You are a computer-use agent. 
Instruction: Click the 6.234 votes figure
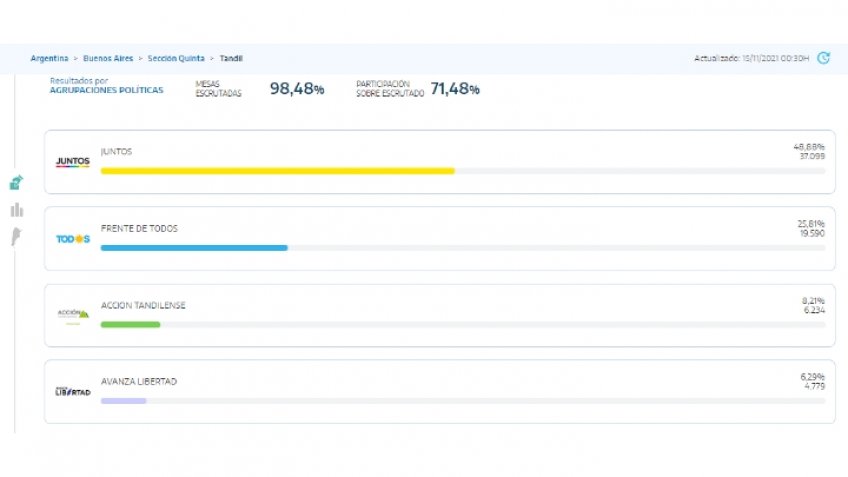click(814, 310)
